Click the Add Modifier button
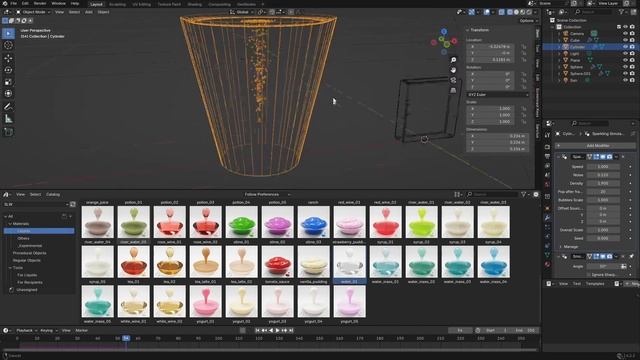Viewport: 640px width, 360px height. tap(596, 146)
